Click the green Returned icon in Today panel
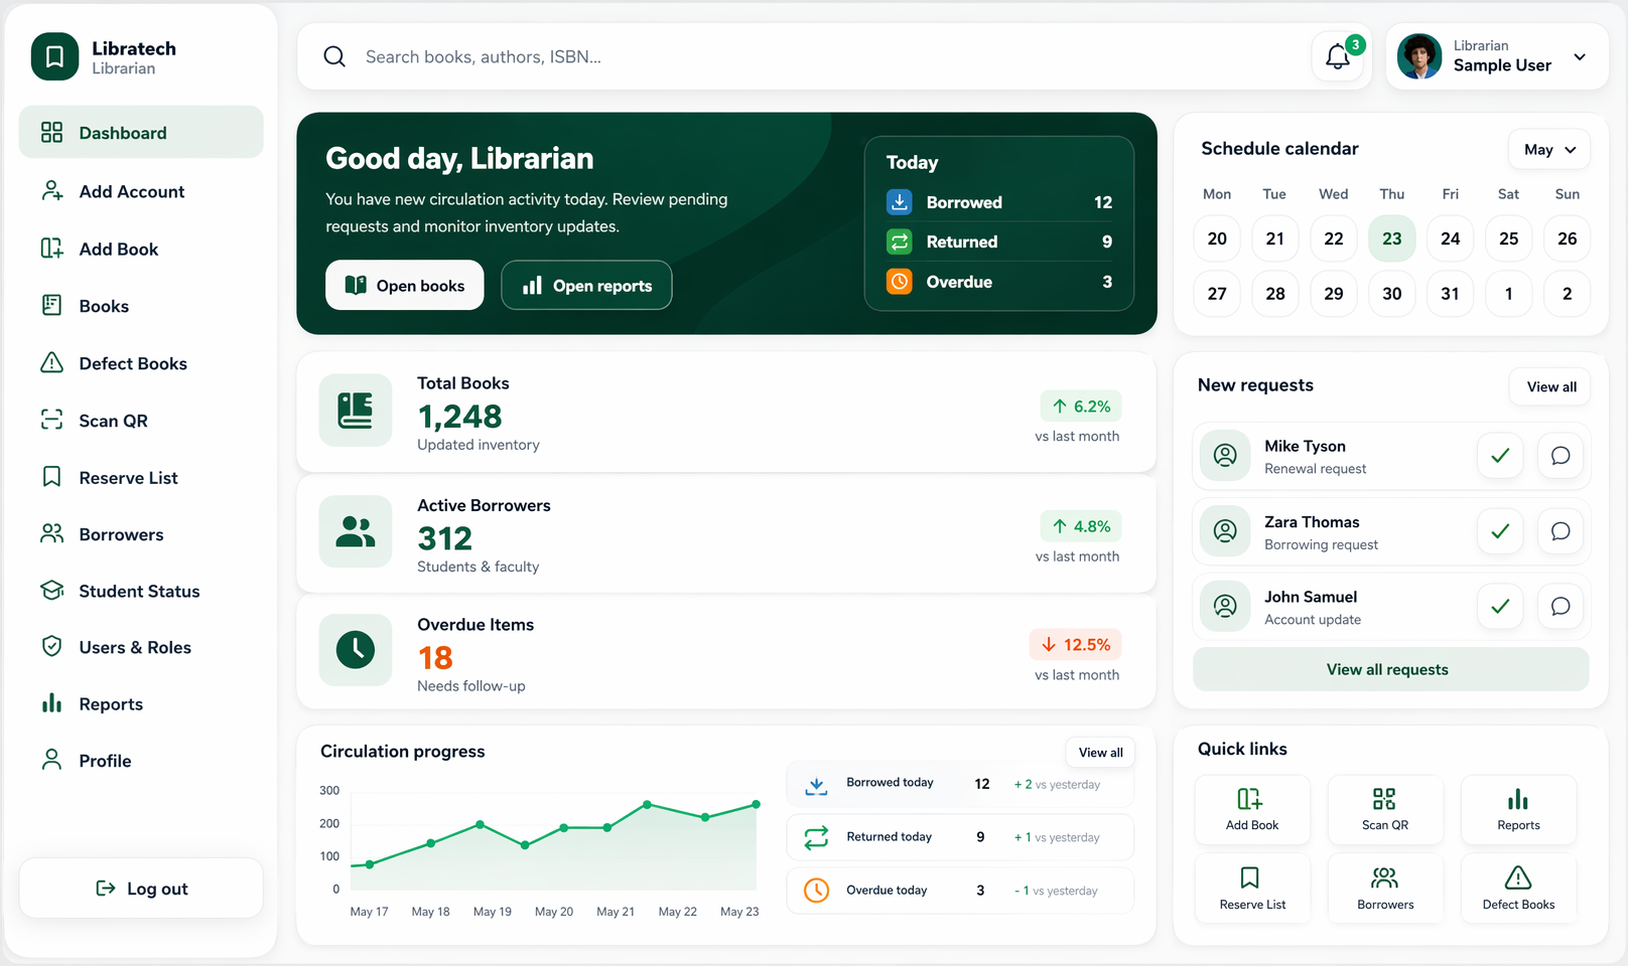Image resolution: width=1628 pixels, height=966 pixels. tap(899, 241)
